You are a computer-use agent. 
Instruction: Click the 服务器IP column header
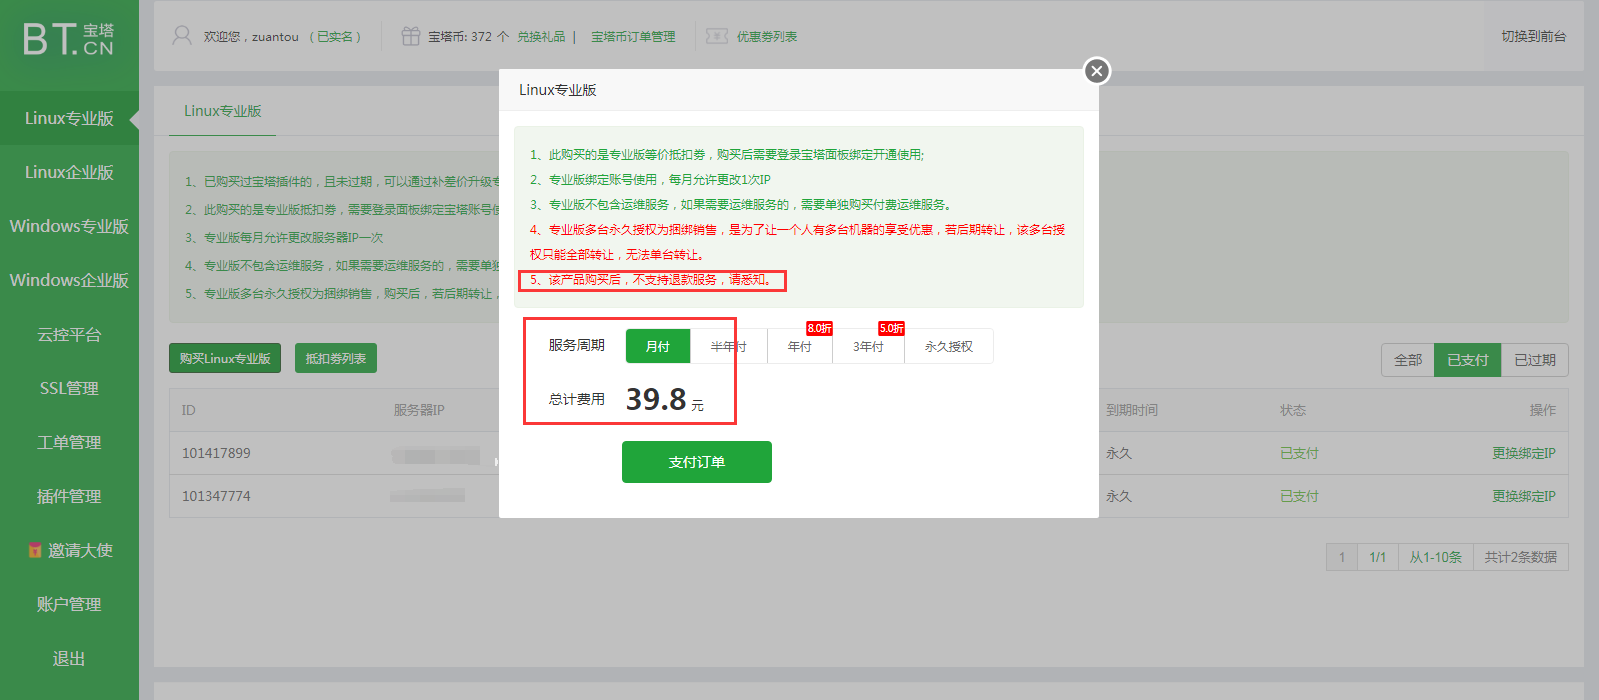click(x=419, y=410)
